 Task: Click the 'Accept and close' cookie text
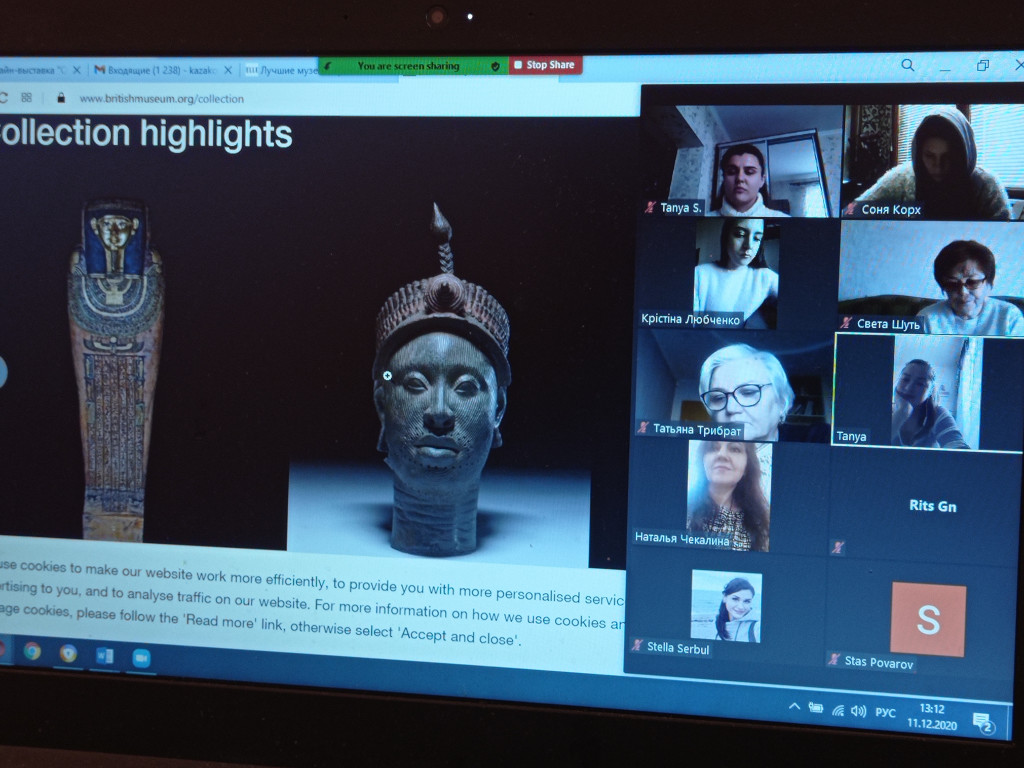(459, 636)
